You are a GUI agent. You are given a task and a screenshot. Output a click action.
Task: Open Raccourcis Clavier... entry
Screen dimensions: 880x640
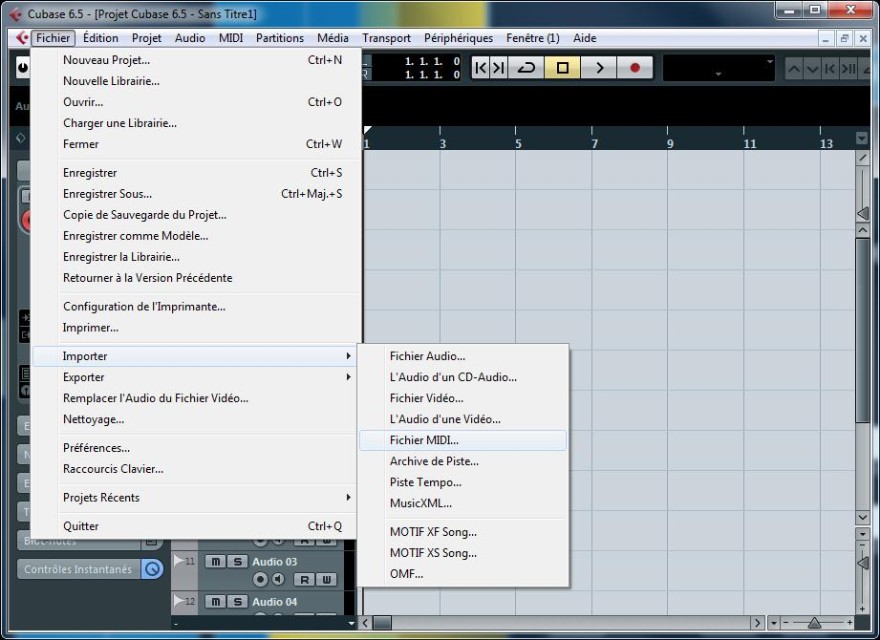[194, 469]
